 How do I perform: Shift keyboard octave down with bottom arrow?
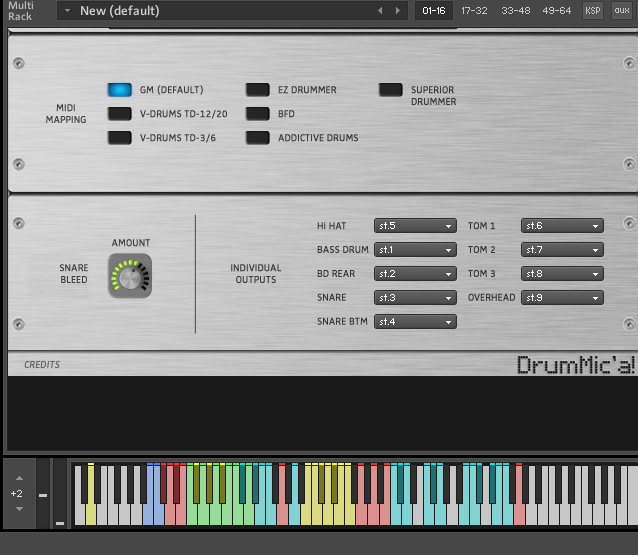[x=17, y=508]
